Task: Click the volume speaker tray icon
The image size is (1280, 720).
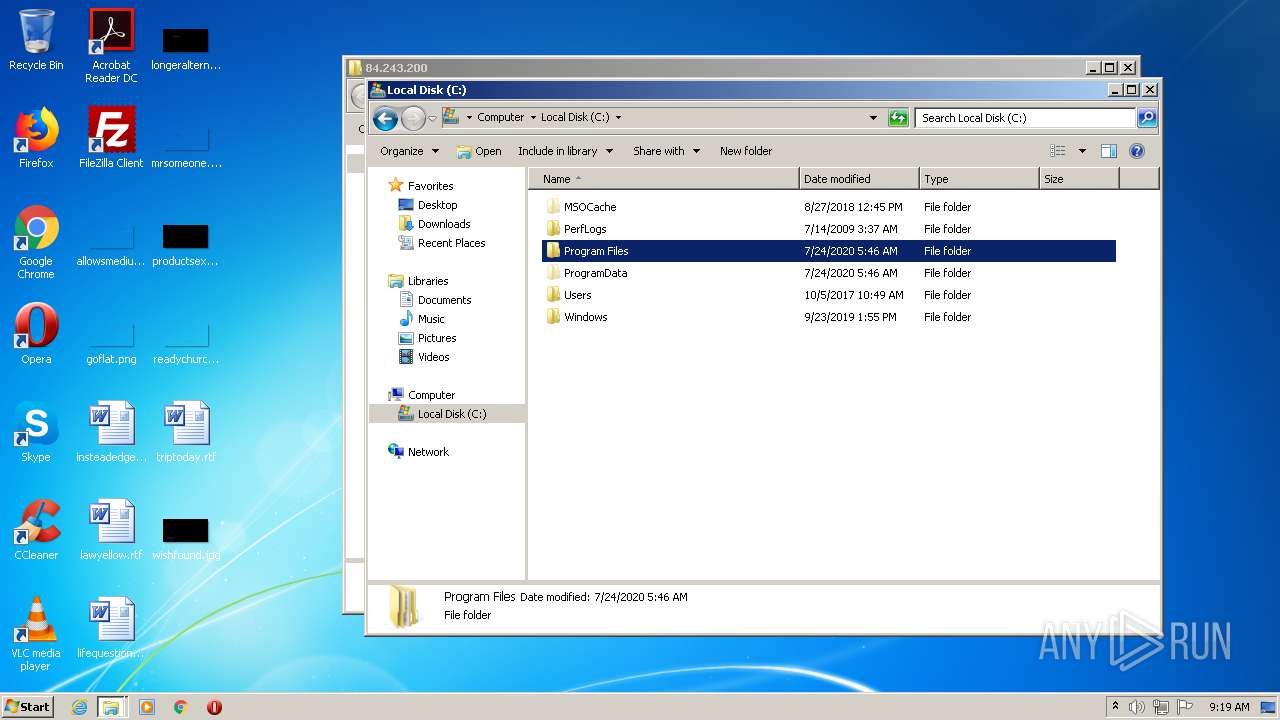Action: [1136, 707]
